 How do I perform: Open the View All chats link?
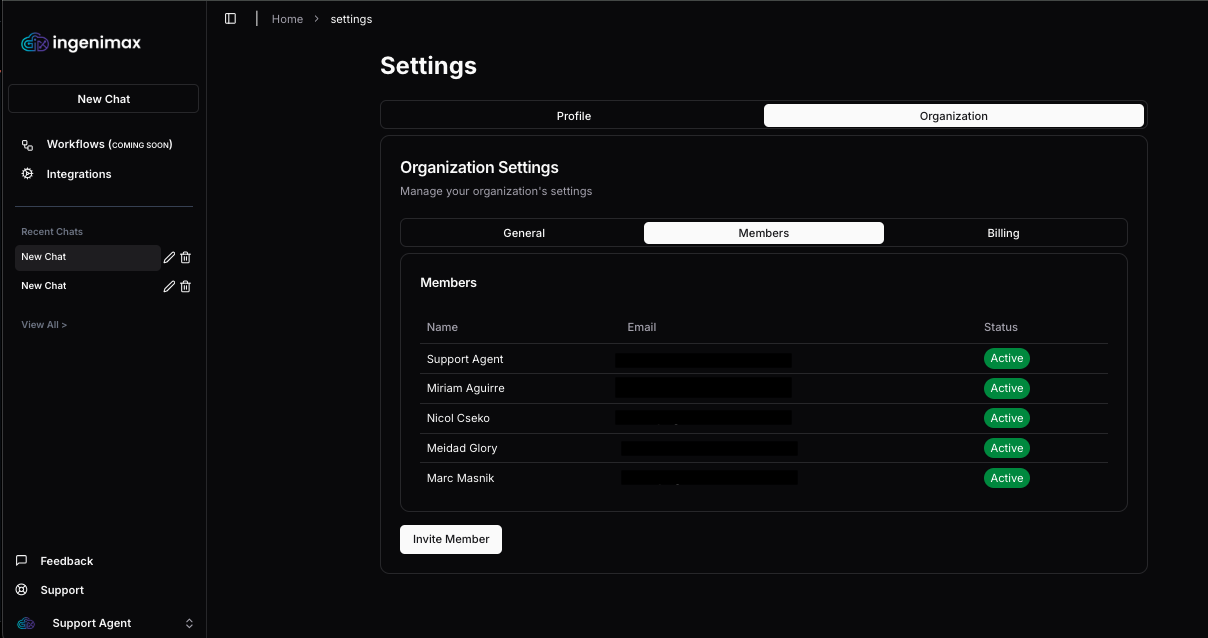pos(44,325)
